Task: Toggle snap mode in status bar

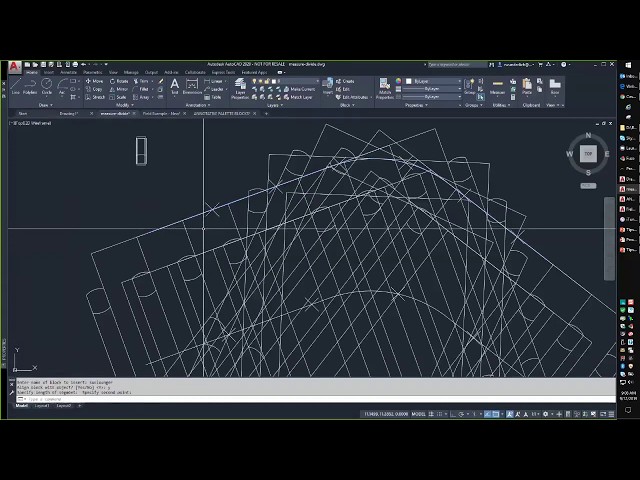Action: 440,414
